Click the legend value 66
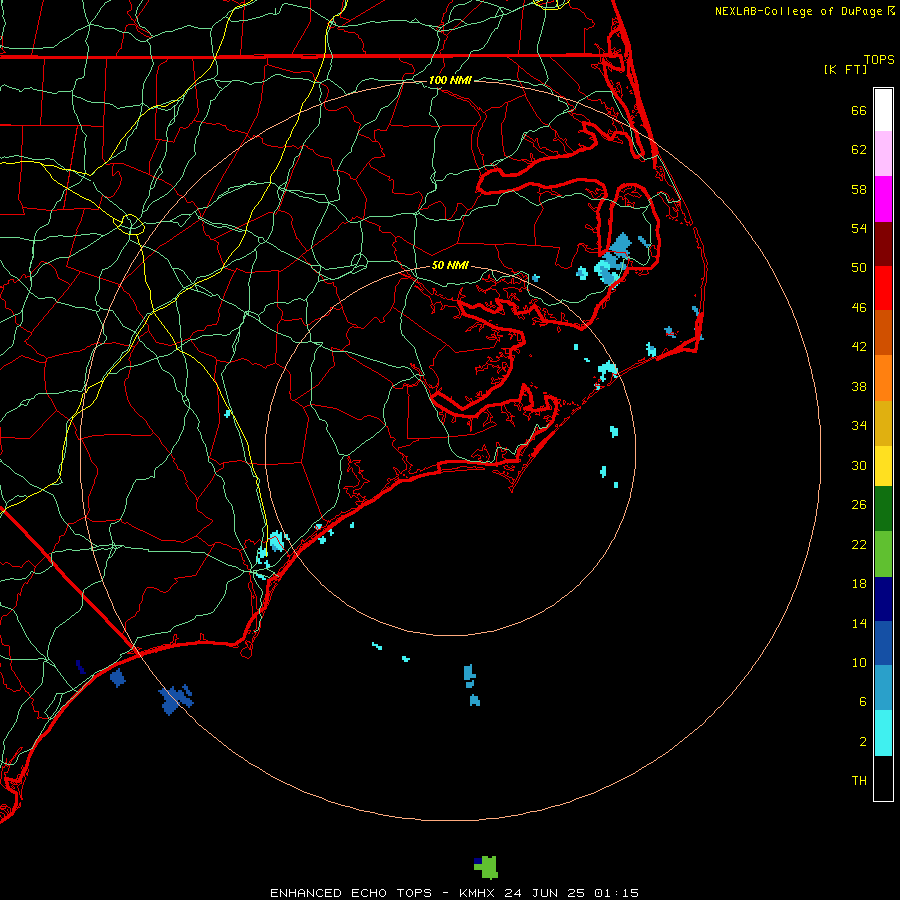The width and height of the screenshot is (900, 900). (x=859, y=111)
